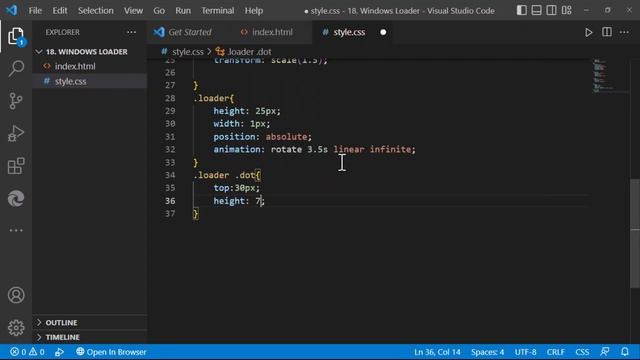Open notifications bell in status bar
Viewport: 640px width, 360px height.
click(x=624, y=352)
